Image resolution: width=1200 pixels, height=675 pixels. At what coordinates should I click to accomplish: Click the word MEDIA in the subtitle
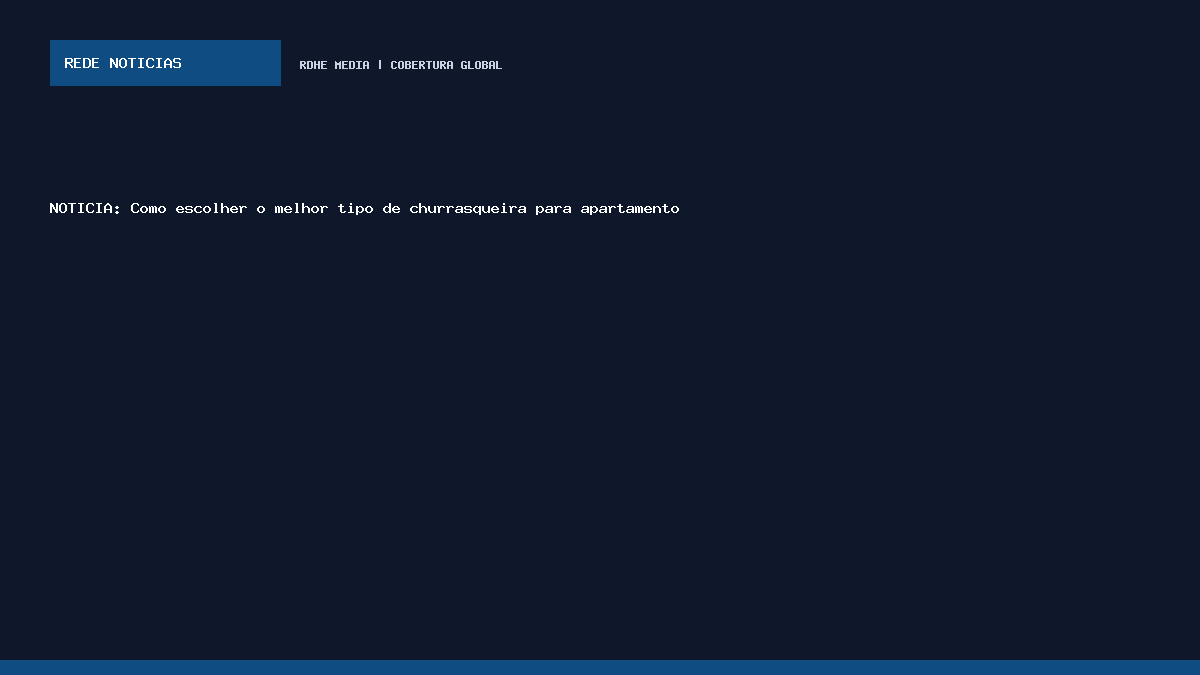(x=352, y=65)
